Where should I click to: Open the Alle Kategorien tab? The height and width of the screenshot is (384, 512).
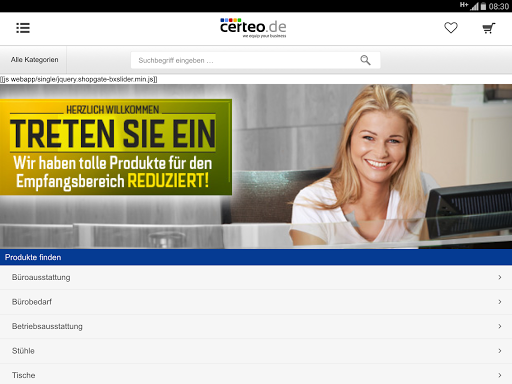[33, 60]
